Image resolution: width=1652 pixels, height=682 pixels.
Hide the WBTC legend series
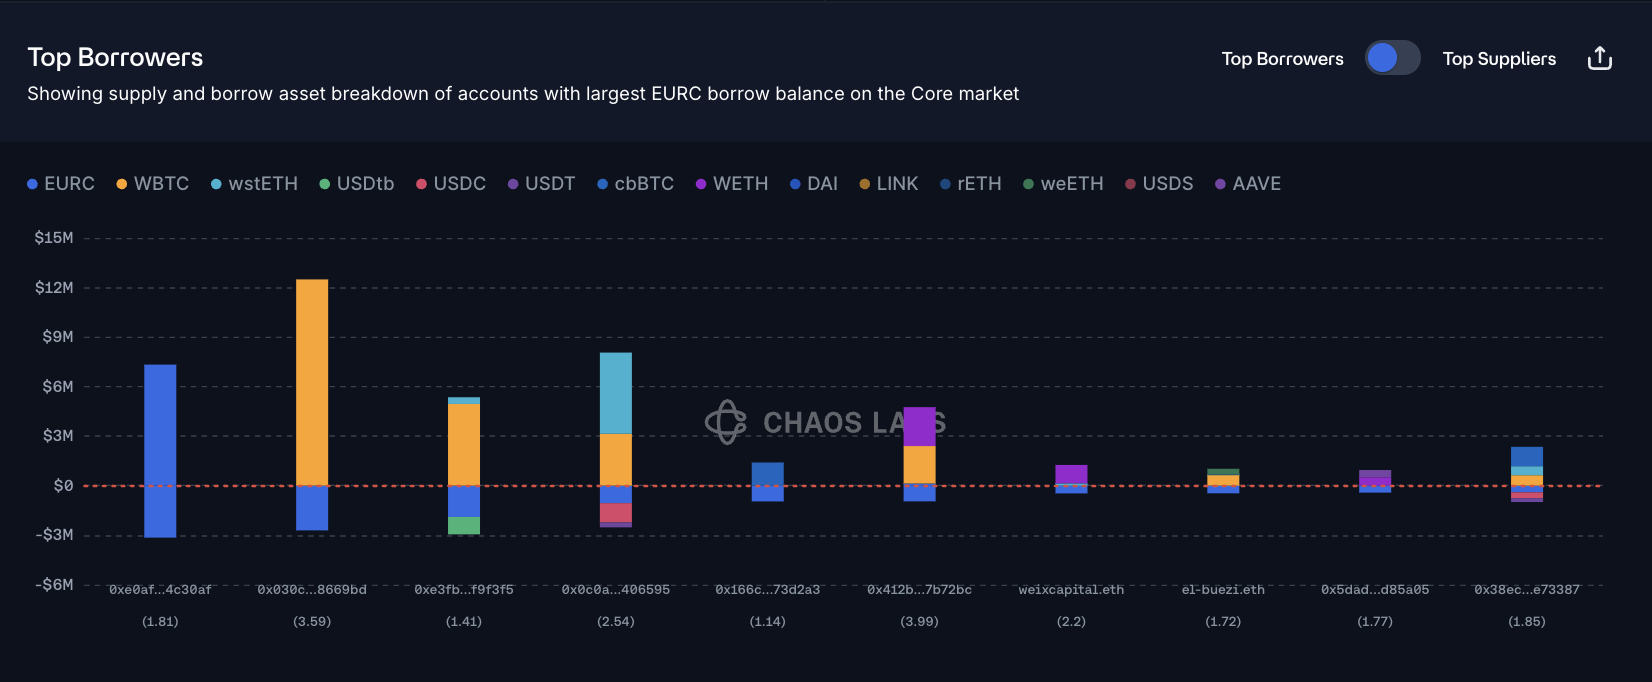click(152, 184)
